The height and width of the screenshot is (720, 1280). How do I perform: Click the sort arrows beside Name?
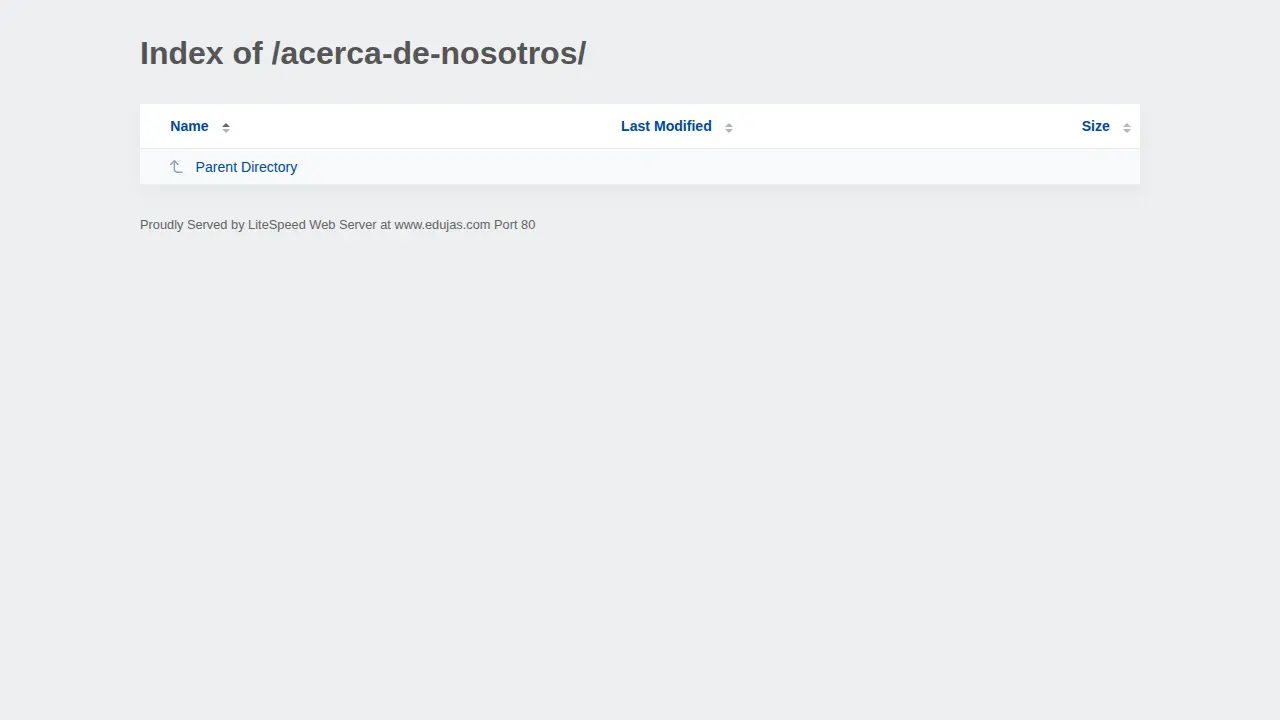pos(226,127)
